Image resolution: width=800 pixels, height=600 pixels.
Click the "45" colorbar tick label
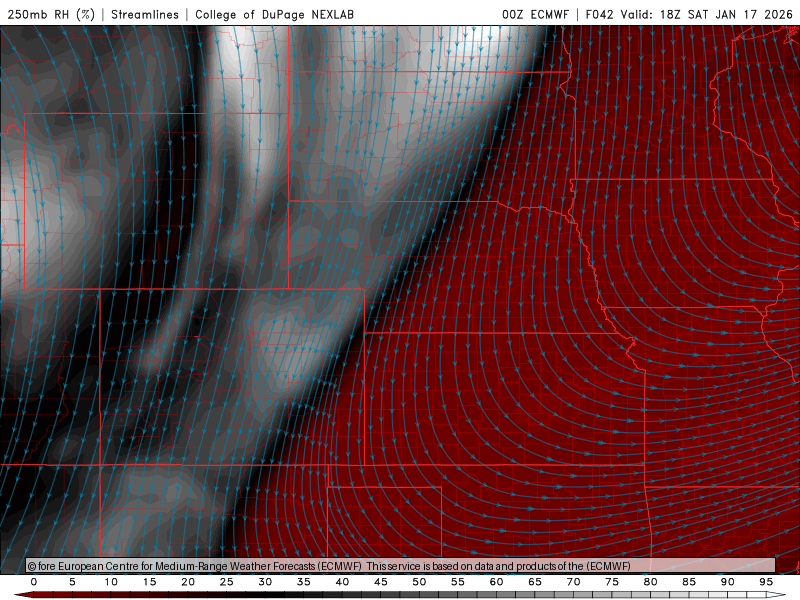381,582
